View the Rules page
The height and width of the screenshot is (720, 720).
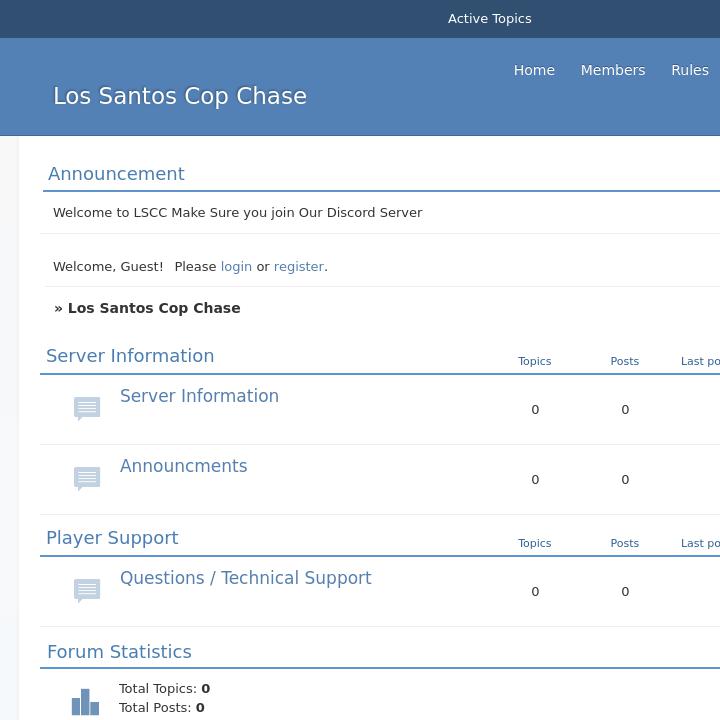click(x=689, y=70)
